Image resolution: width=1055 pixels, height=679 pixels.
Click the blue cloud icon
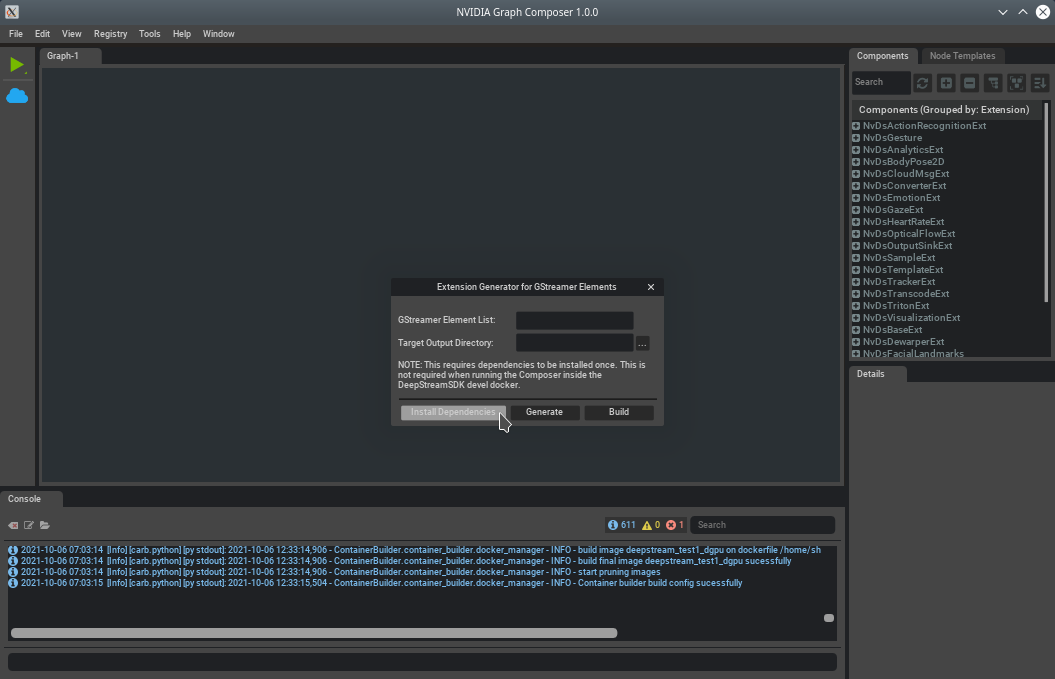(x=17, y=96)
